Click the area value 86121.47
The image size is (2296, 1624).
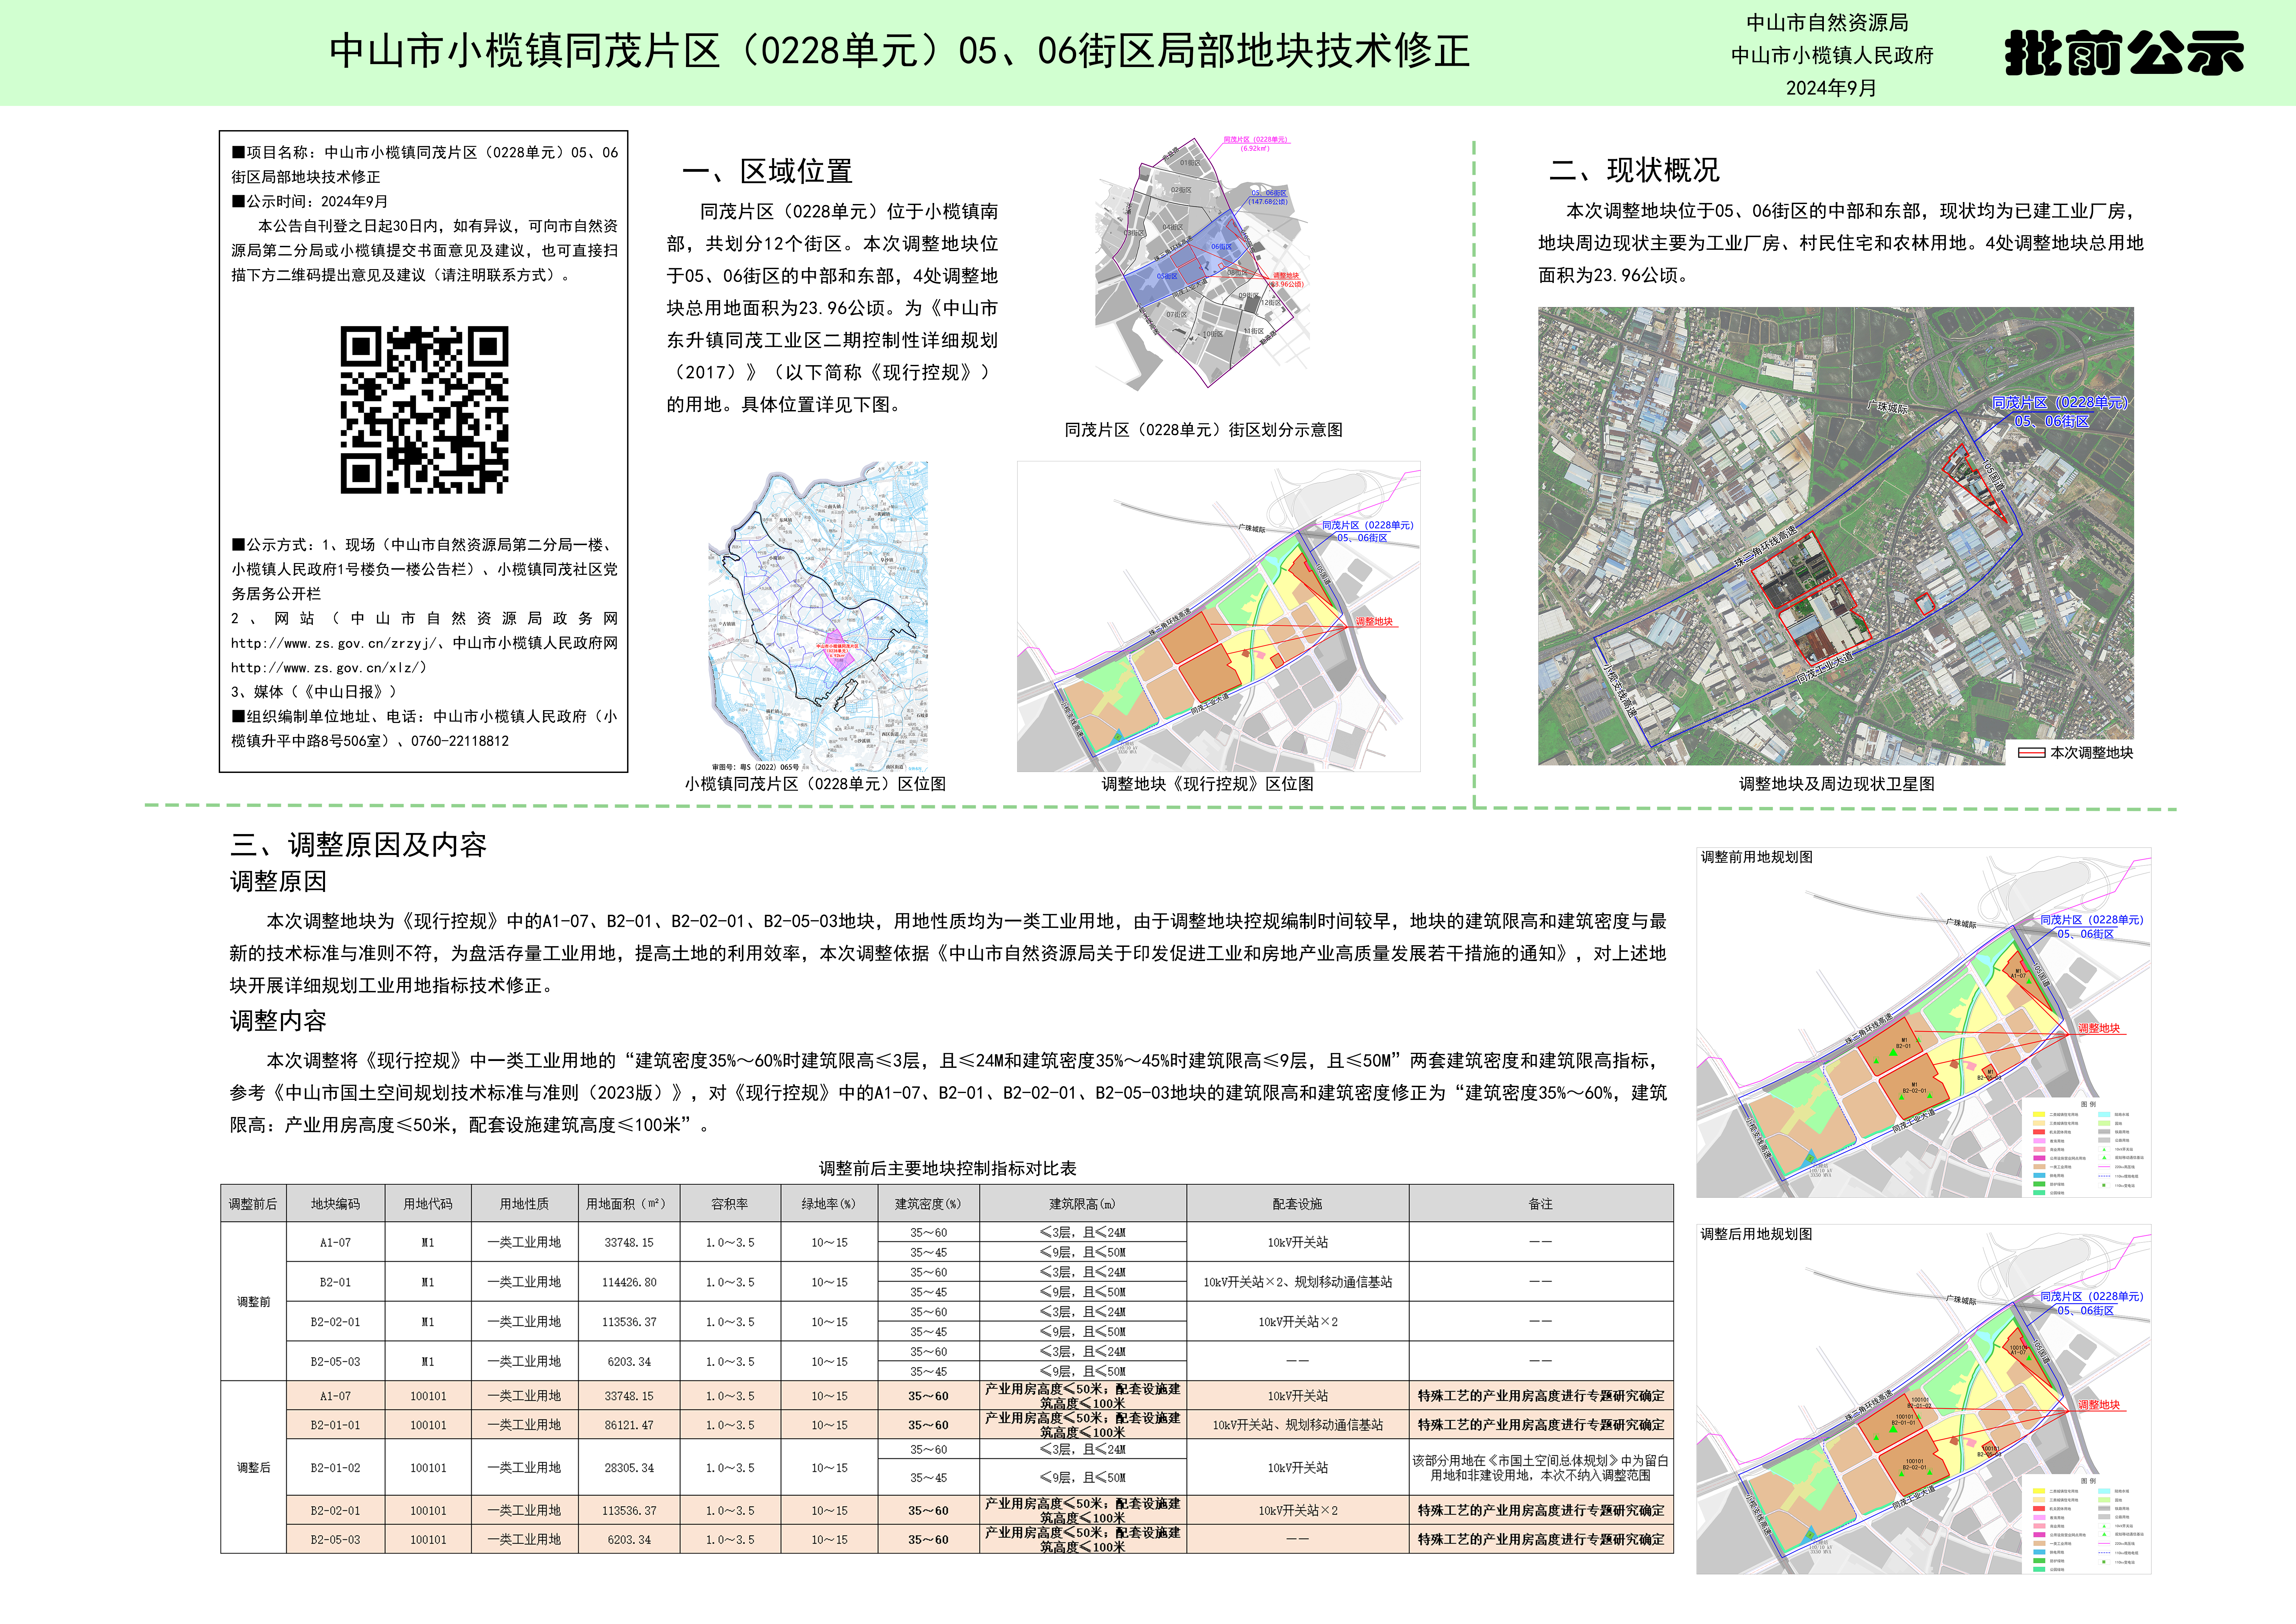point(629,1425)
